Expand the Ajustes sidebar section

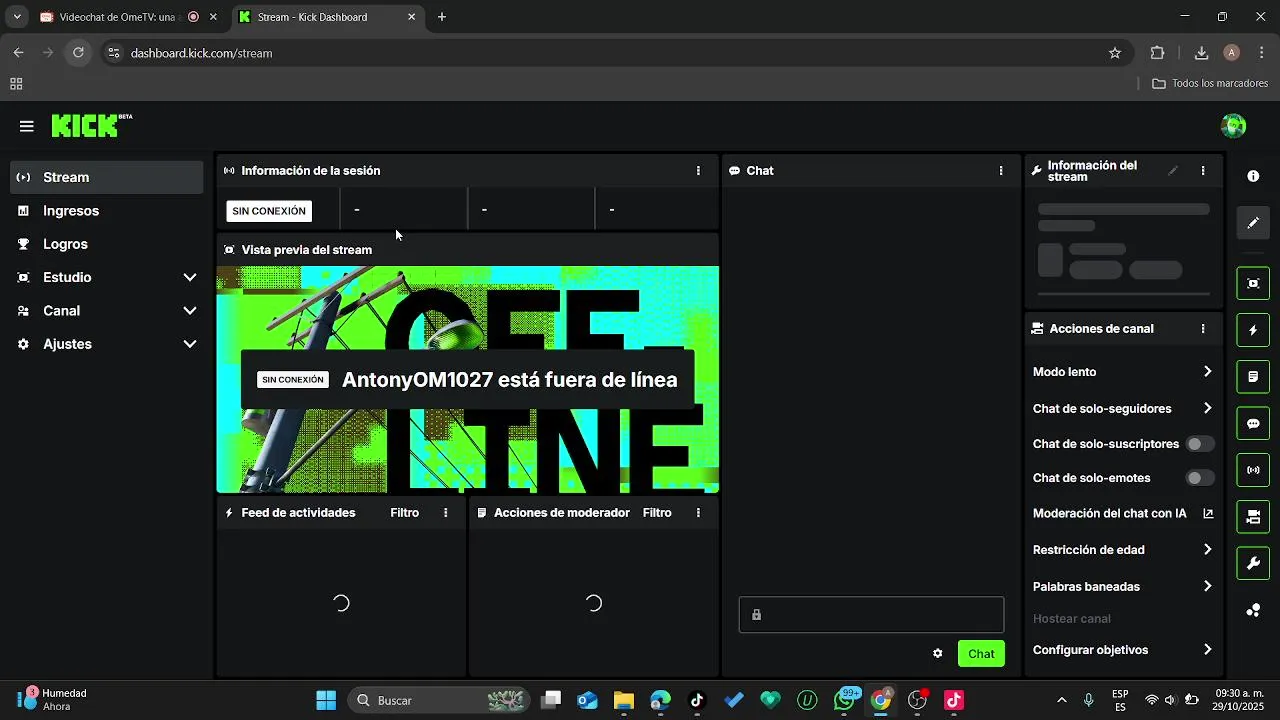click(x=107, y=344)
